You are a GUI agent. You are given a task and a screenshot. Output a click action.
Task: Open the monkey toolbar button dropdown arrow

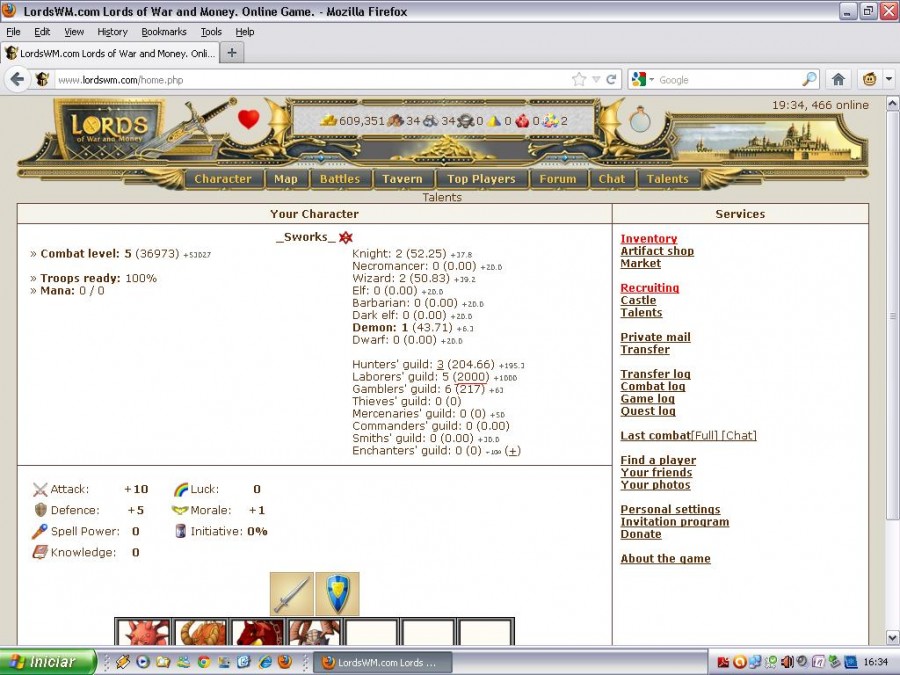(x=889, y=79)
